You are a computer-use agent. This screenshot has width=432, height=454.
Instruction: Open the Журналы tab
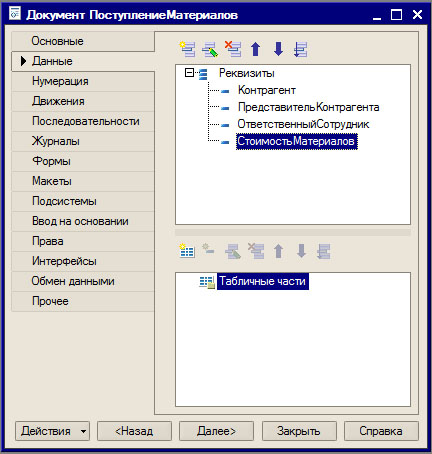pos(83,141)
